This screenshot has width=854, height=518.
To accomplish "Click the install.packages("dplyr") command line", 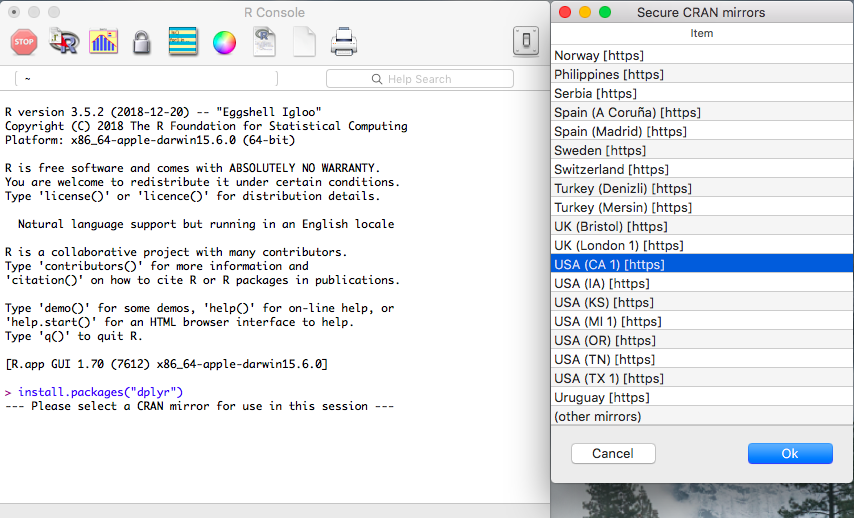I will tap(101, 392).
